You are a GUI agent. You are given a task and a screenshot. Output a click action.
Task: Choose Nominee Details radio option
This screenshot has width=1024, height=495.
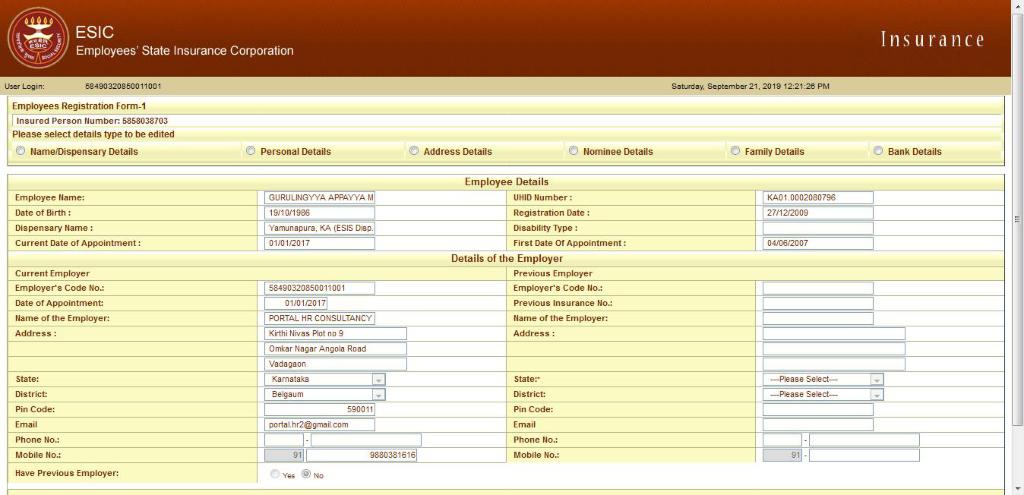pos(573,151)
